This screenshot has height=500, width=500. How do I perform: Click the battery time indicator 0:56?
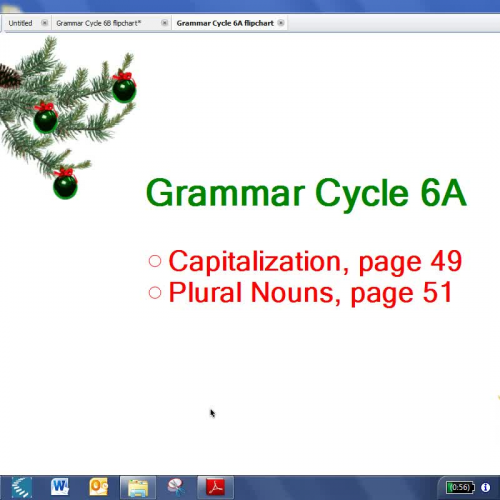(460, 488)
